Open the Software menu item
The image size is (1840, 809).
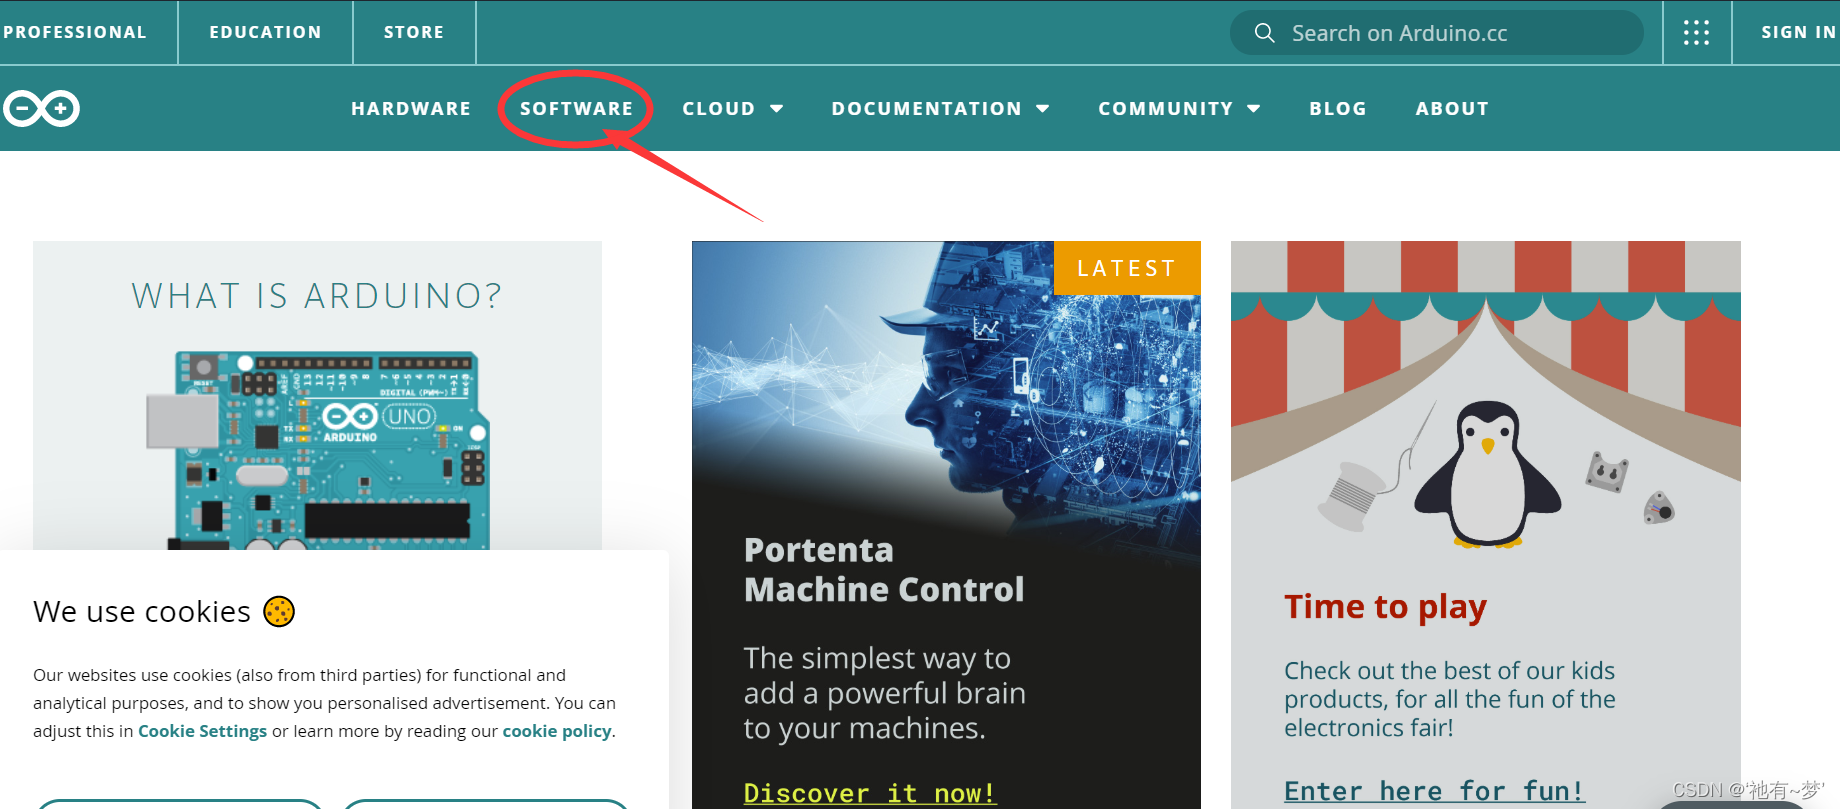pyautogui.click(x=576, y=108)
